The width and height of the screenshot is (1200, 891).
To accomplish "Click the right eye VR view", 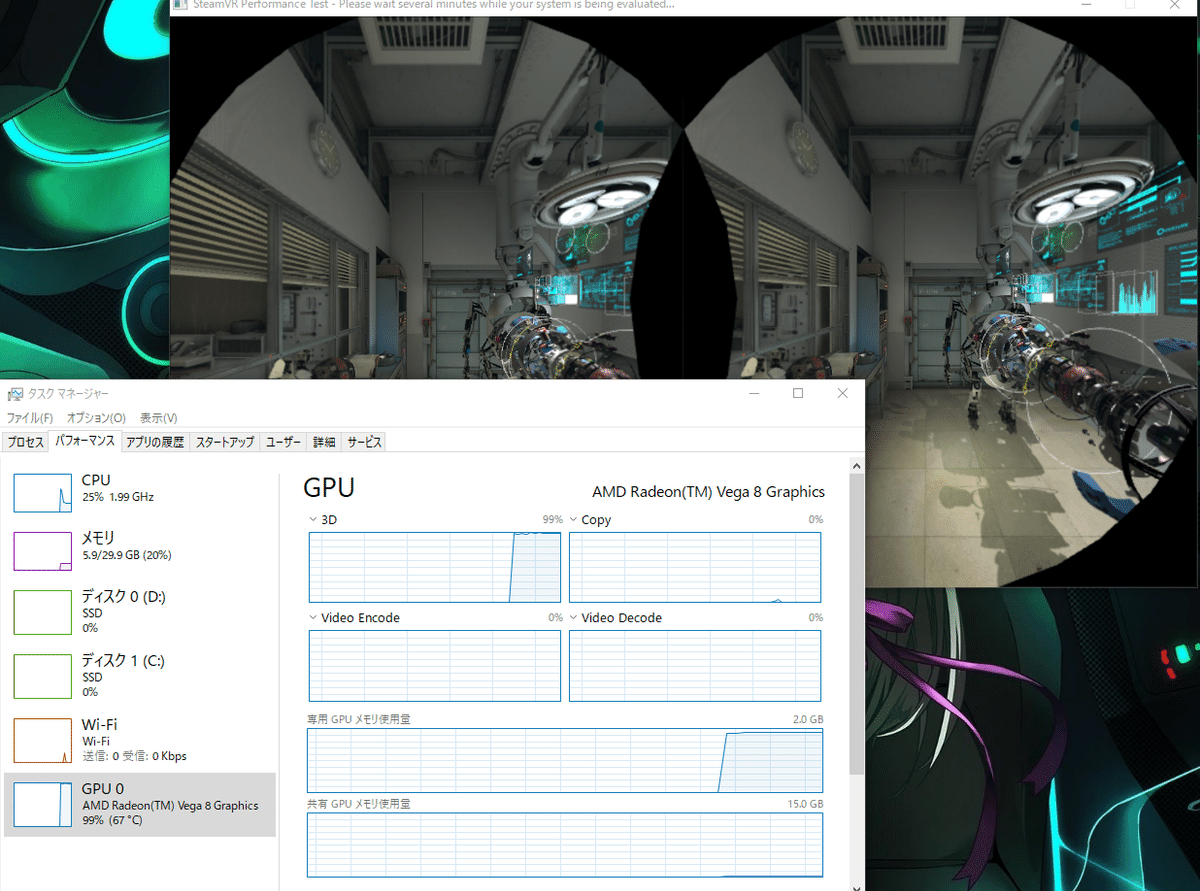I will click(x=942, y=300).
